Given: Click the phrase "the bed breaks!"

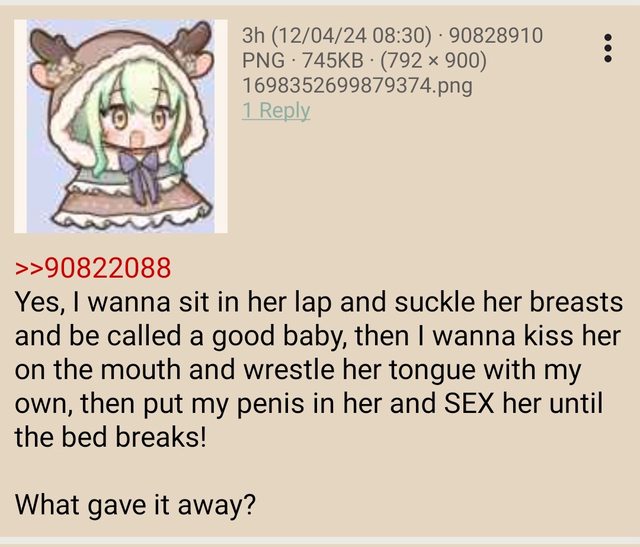Looking at the screenshot, I should [111, 437].
